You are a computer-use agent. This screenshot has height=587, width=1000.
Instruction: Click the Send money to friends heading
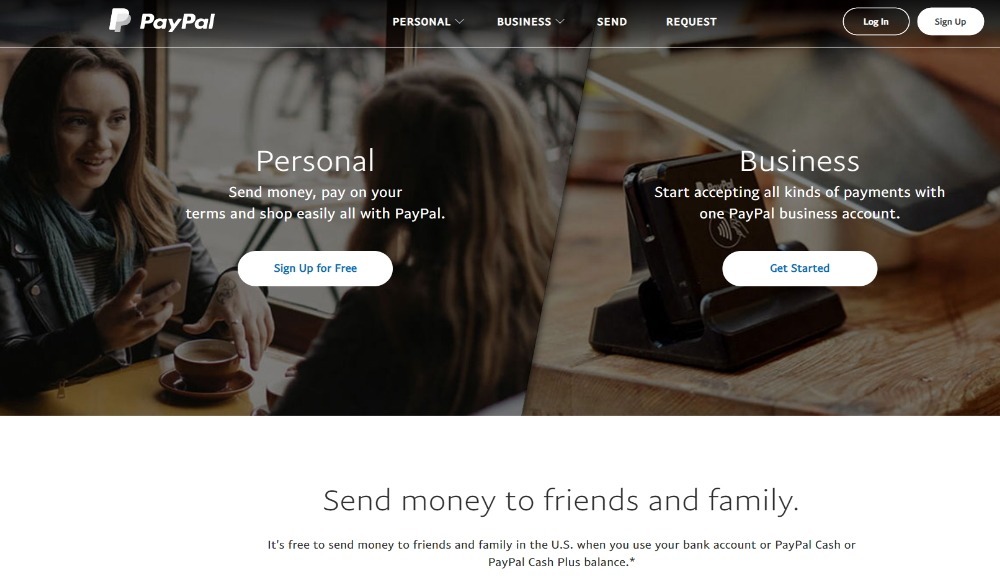[x=561, y=500]
